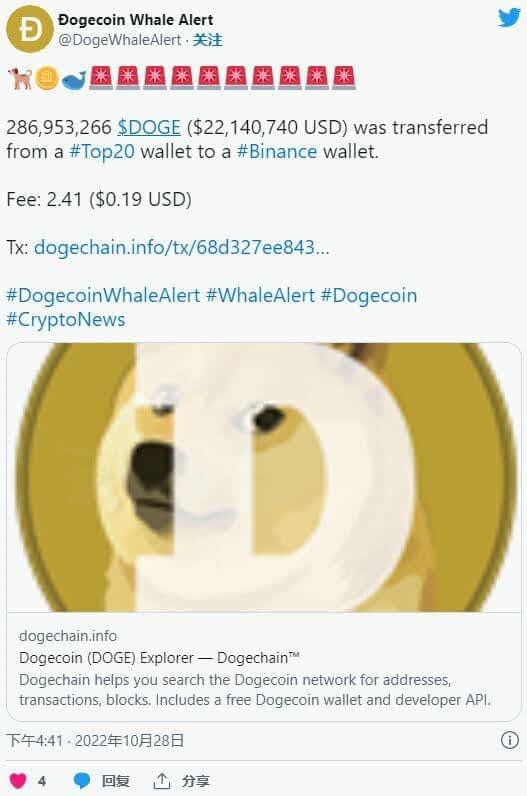
Task: Click the tweet timestamp 下午4:41
Action: pyautogui.click(x=34, y=741)
